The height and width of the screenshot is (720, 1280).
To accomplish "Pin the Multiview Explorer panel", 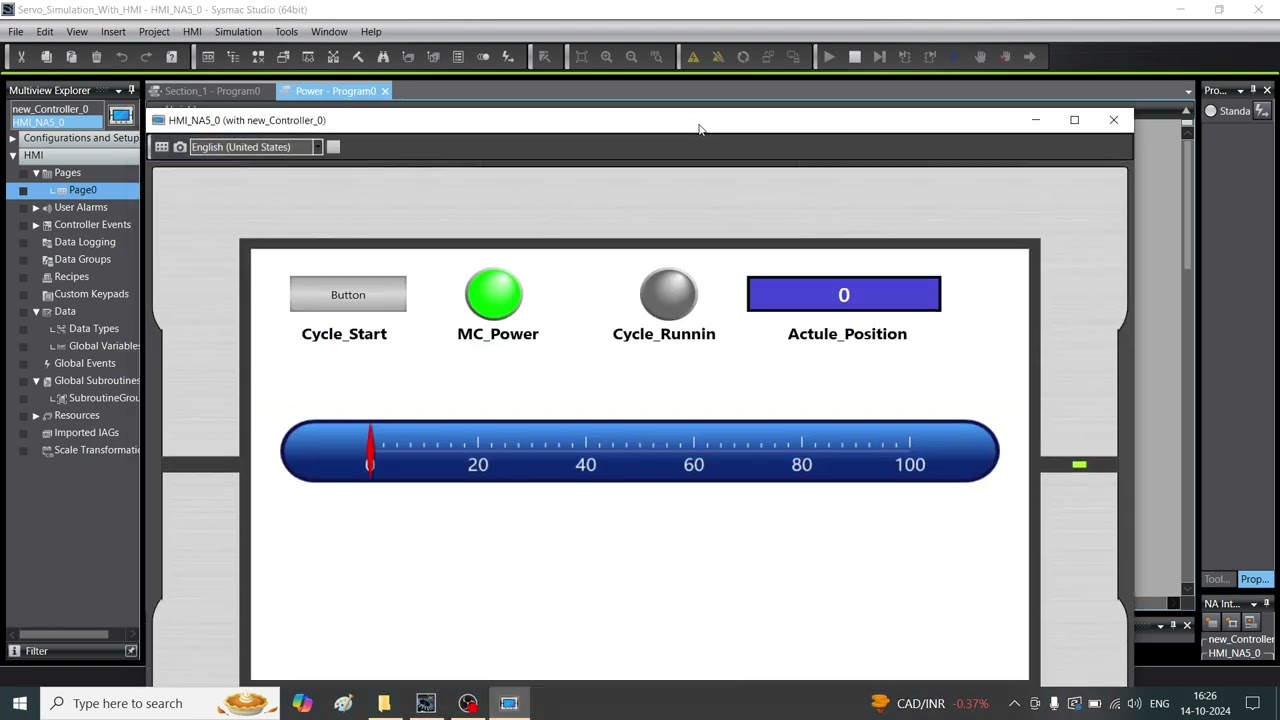I will pyautogui.click(x=131, y=90).
